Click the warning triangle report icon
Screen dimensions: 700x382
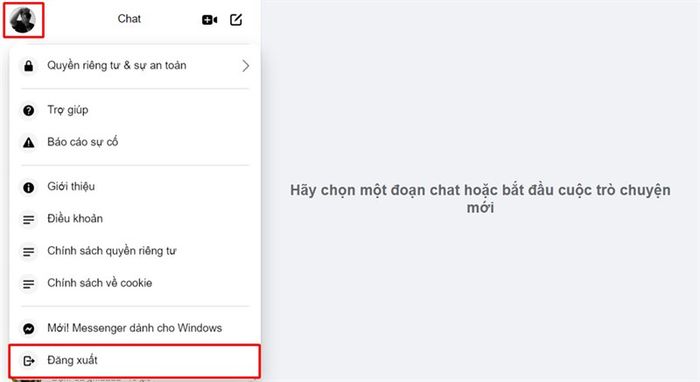29,142
